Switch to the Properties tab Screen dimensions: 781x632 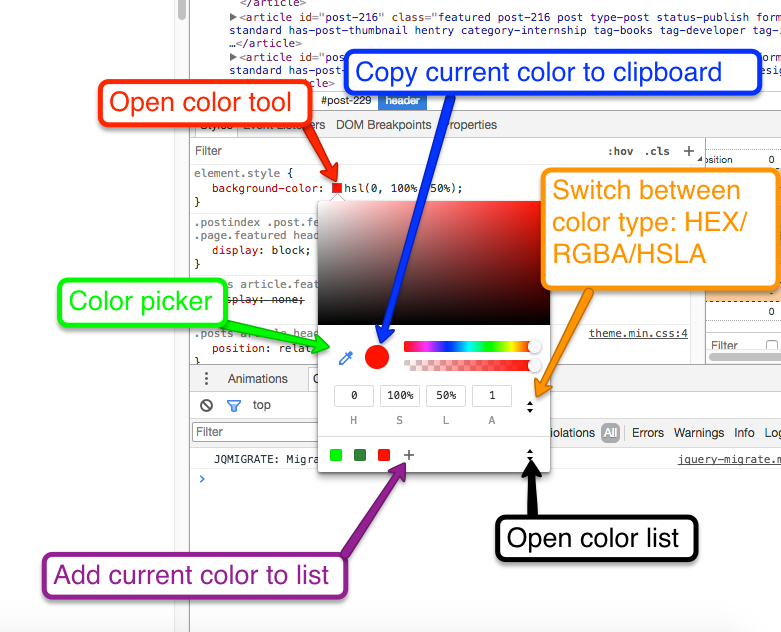tap(470, 125)
